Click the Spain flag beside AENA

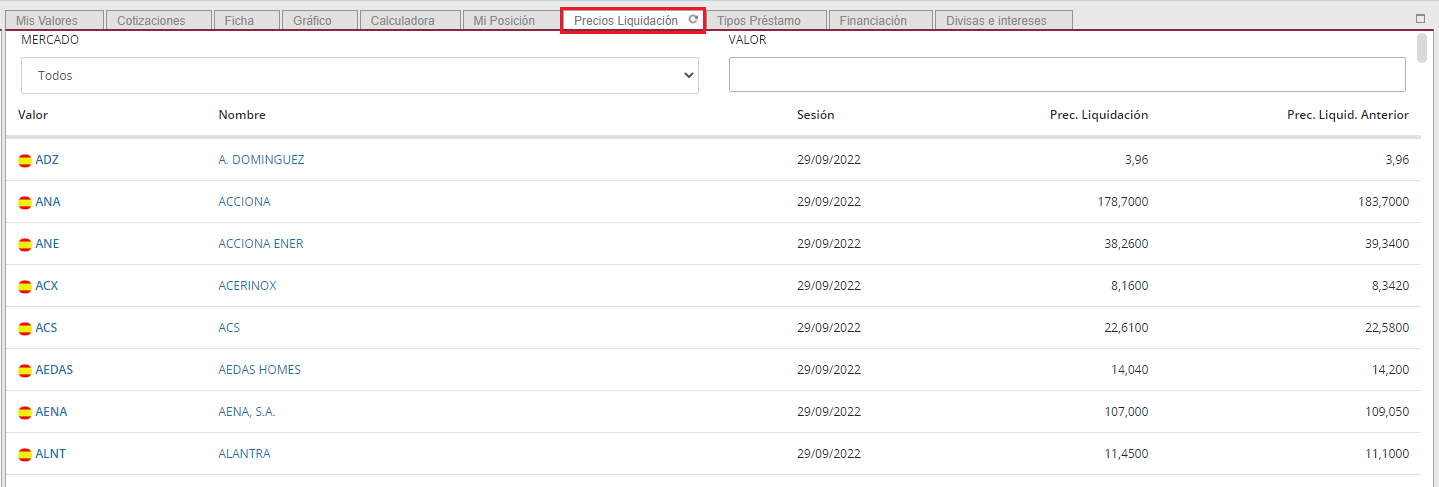(25, 412)
